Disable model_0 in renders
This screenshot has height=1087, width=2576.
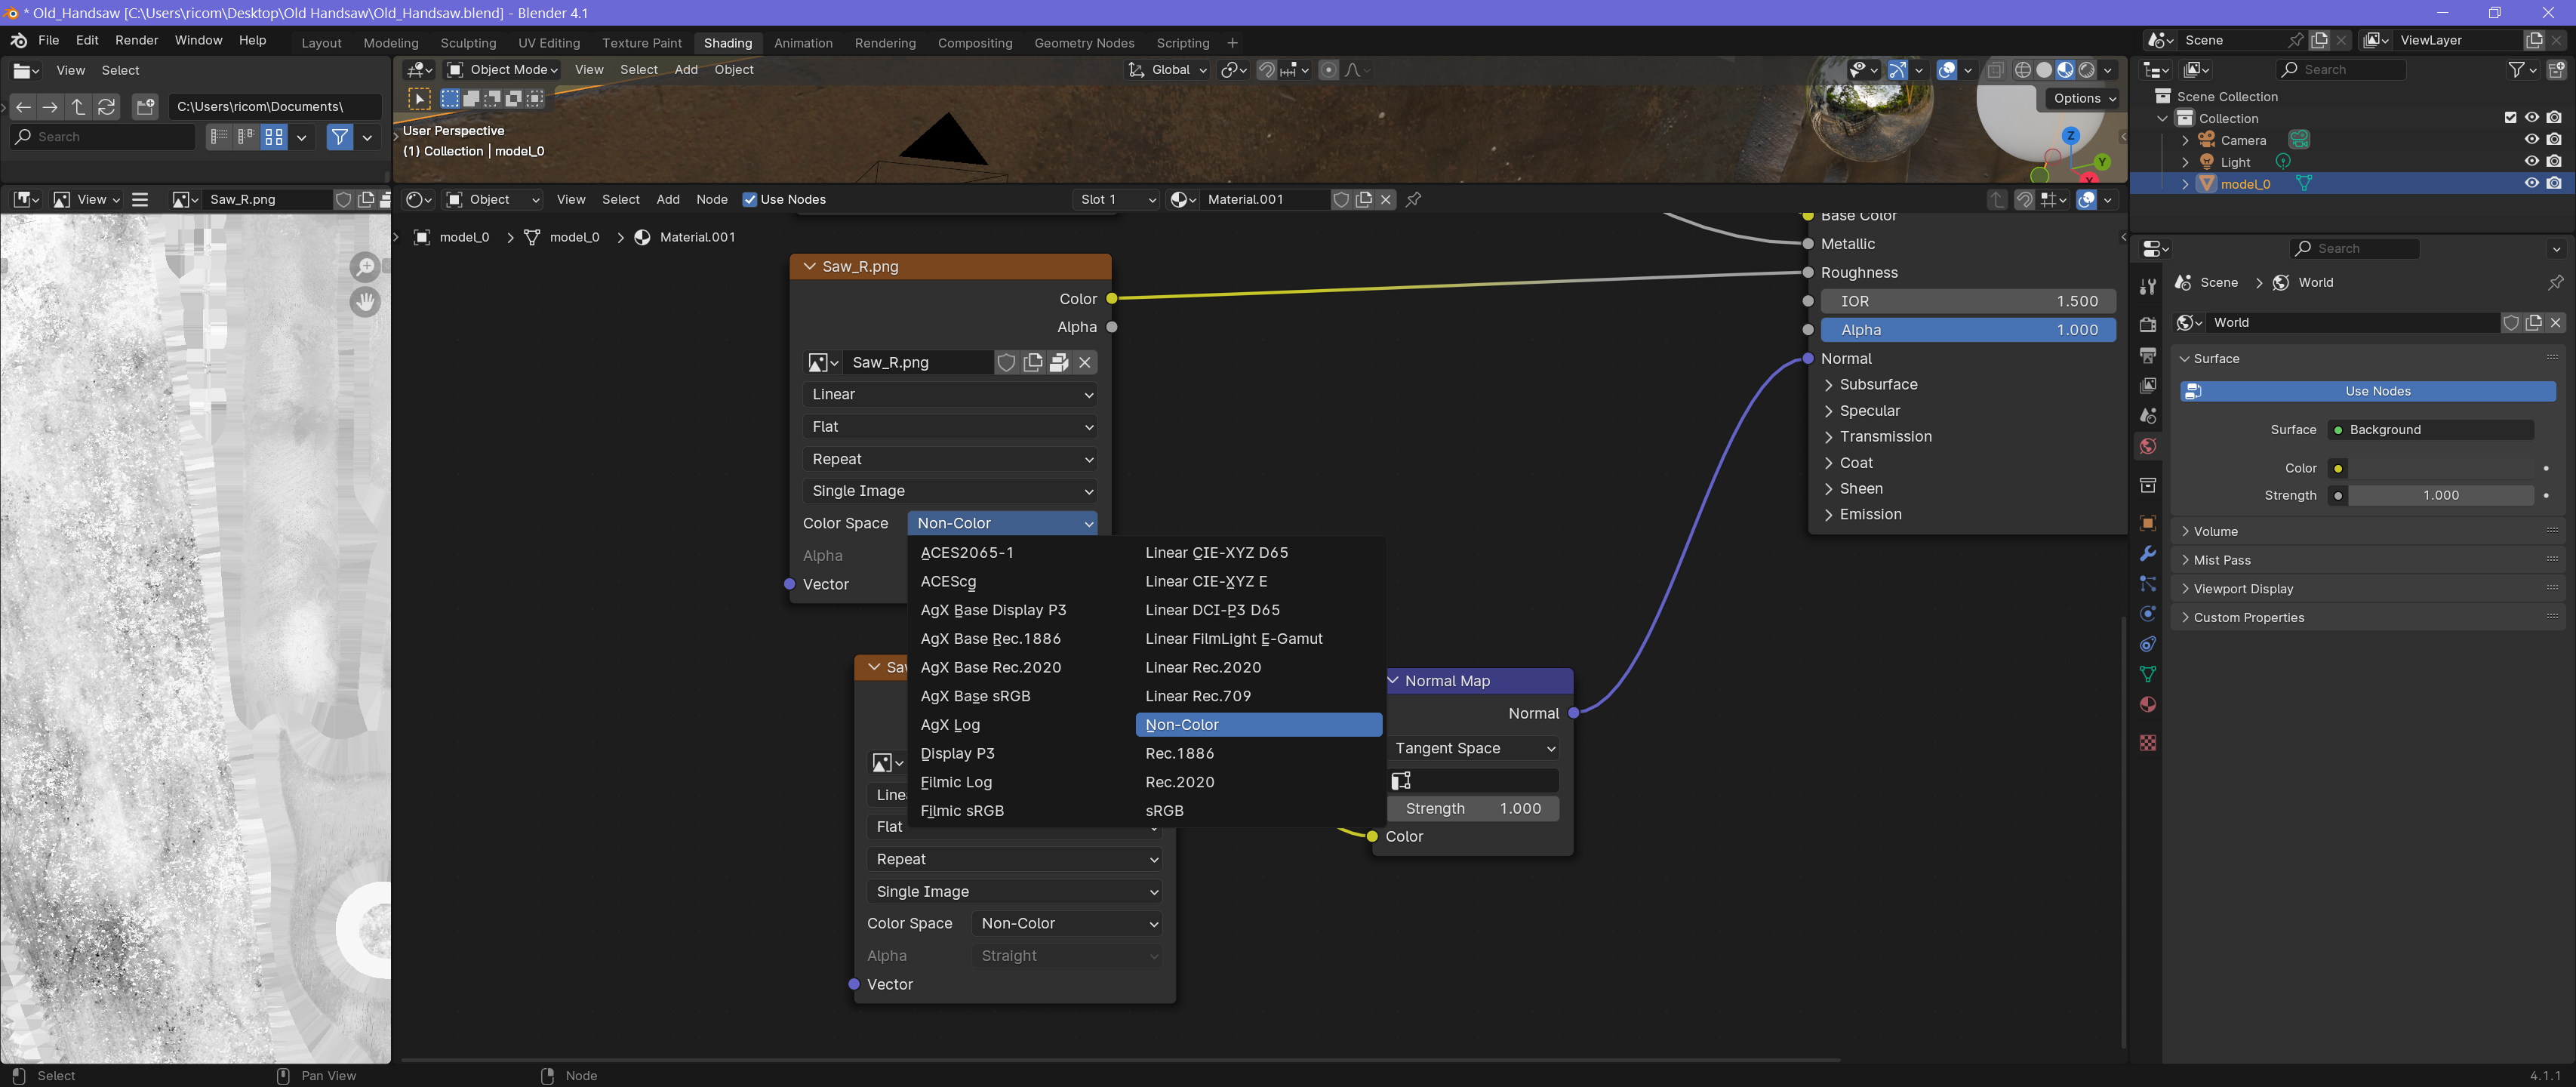2554,183
